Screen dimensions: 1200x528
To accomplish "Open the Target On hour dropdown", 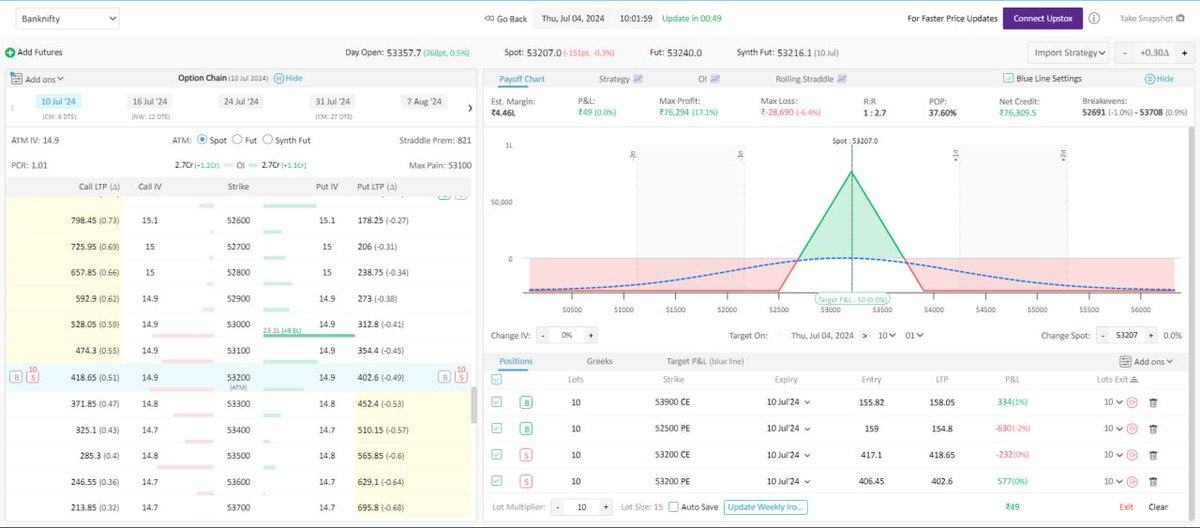I will (x=887, y=336).
